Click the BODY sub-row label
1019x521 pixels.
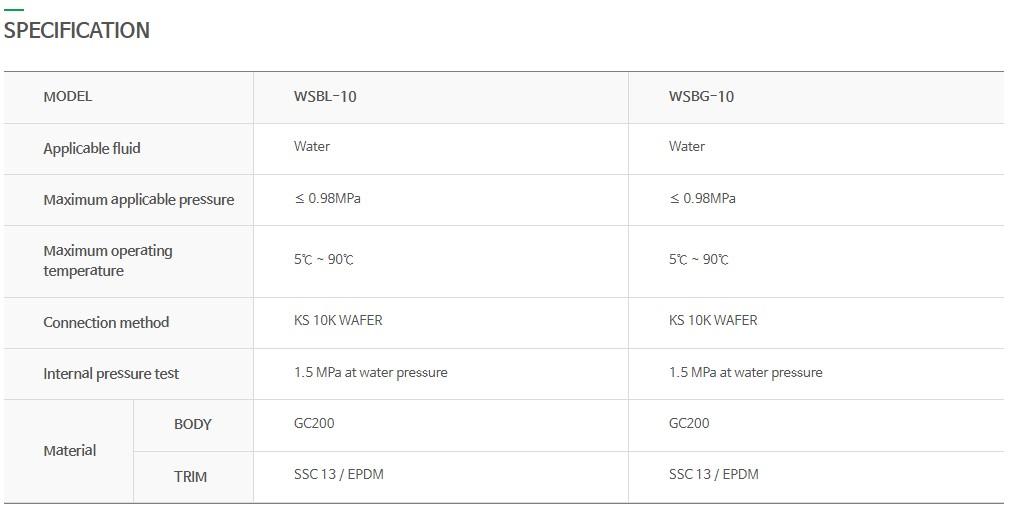coord(192,424)
